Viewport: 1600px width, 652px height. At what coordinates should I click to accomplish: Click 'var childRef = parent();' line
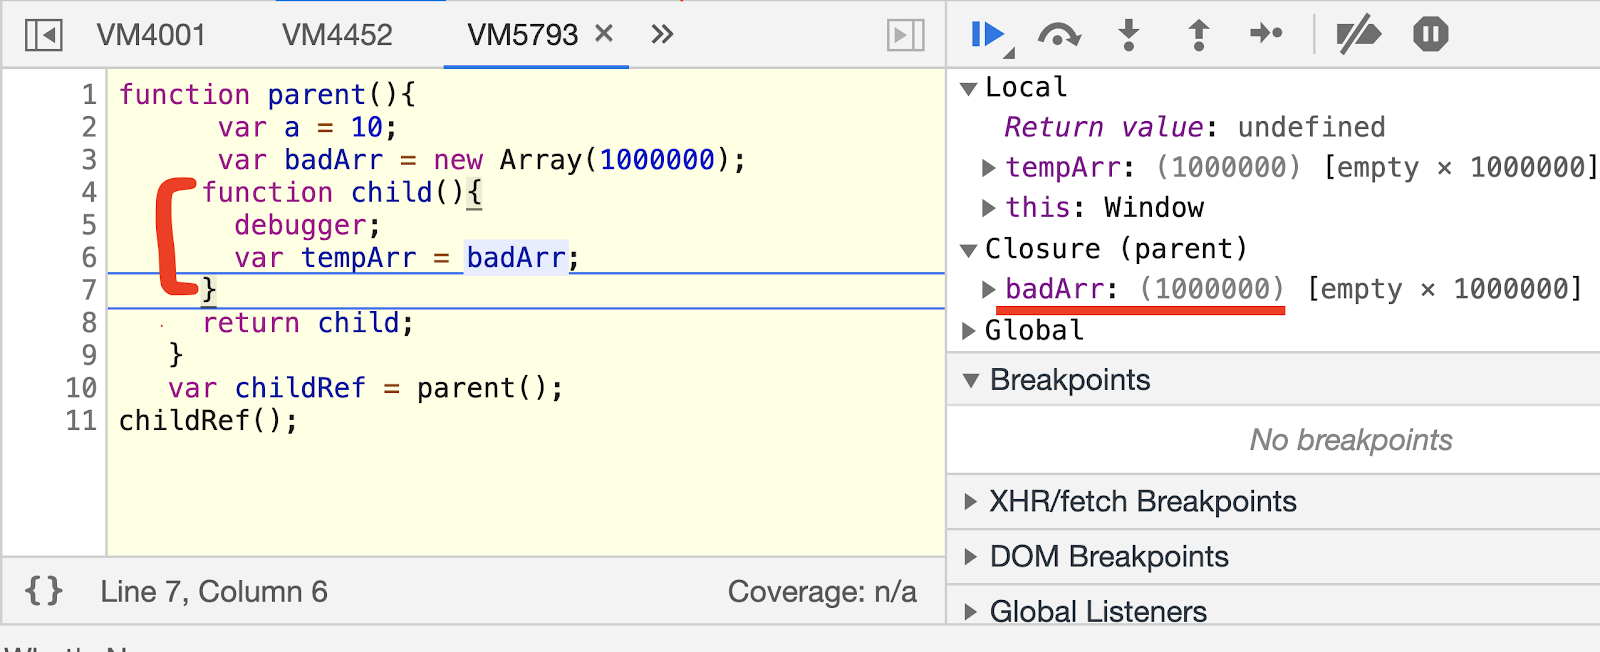(366, 388)
